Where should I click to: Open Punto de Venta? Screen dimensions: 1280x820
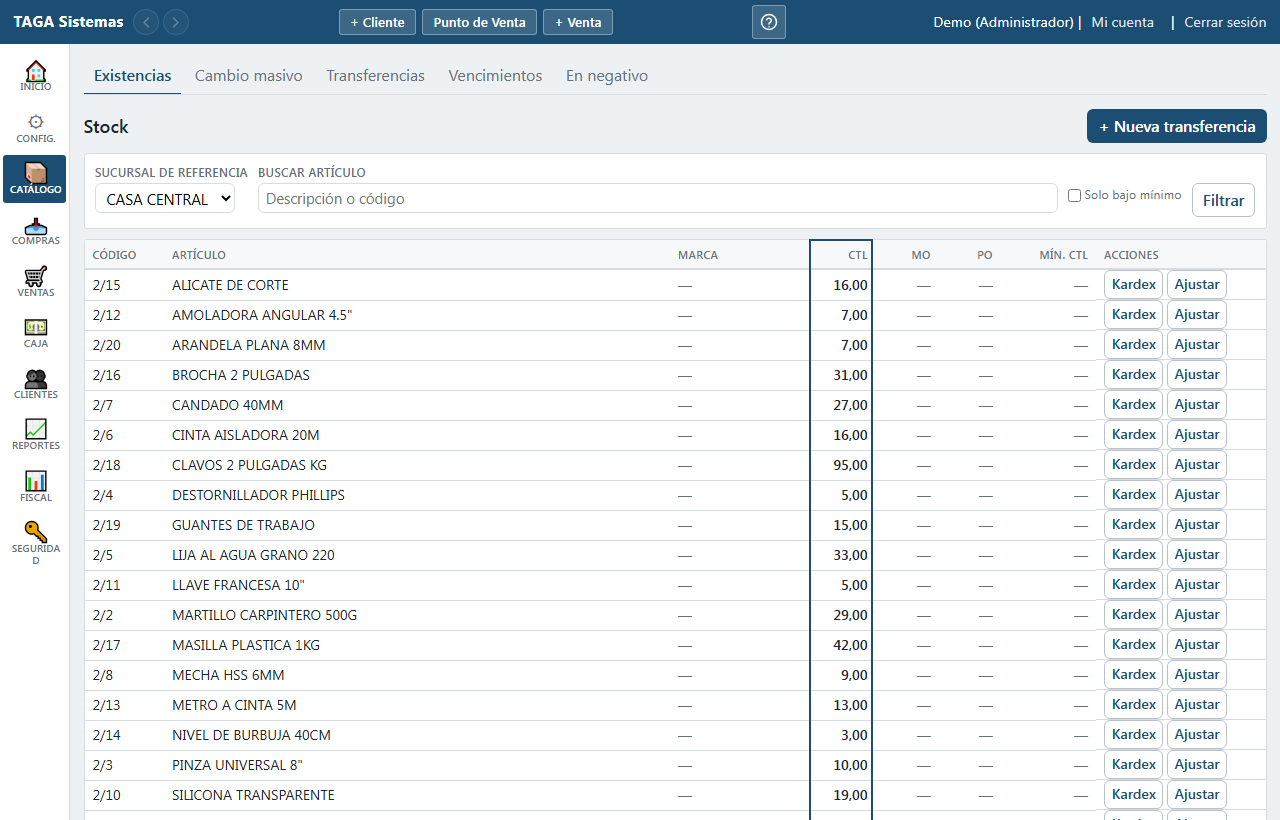(480, 22)
